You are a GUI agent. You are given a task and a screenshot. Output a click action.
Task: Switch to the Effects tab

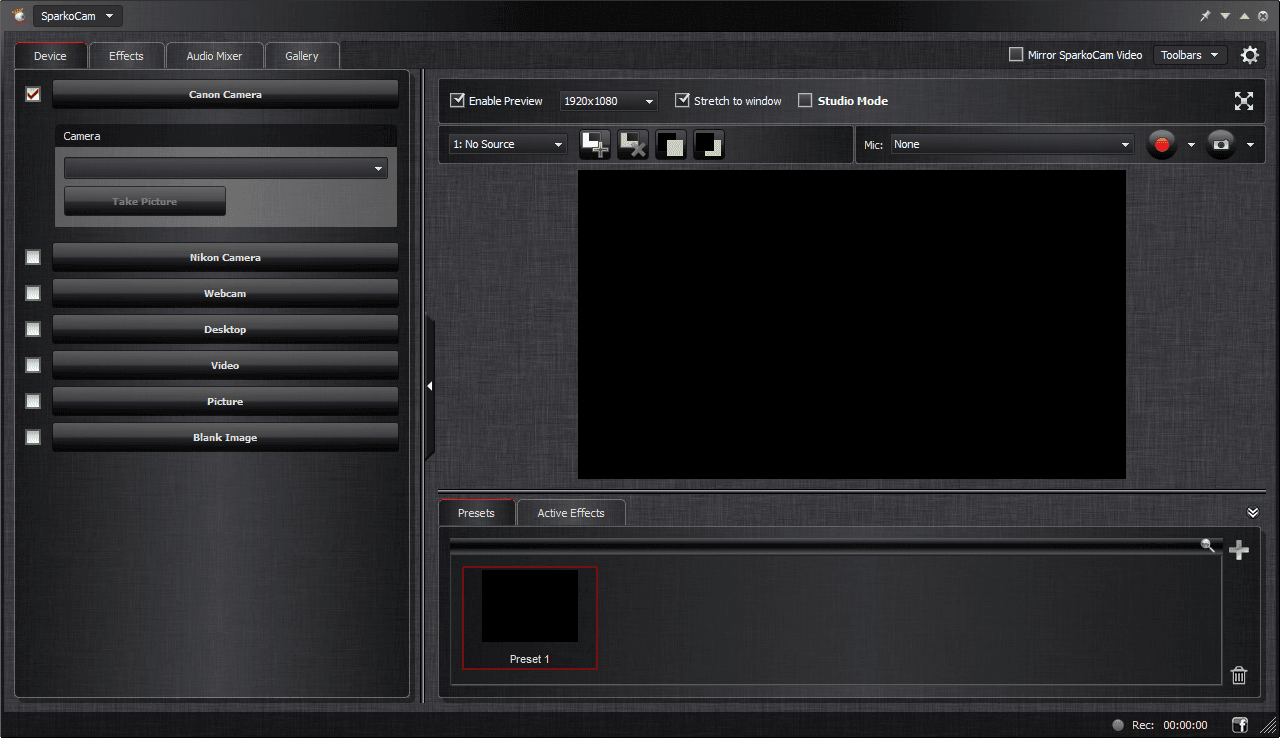click(126, 55)
